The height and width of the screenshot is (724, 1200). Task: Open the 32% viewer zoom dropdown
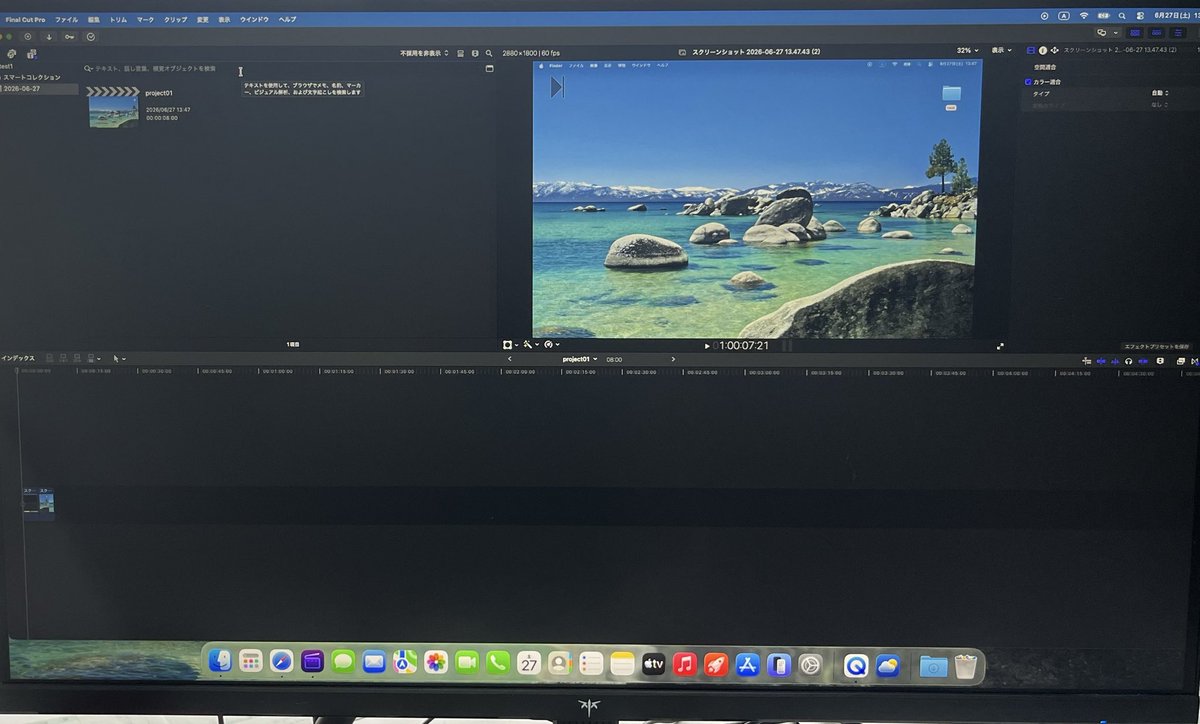click(x=968, y=50)
